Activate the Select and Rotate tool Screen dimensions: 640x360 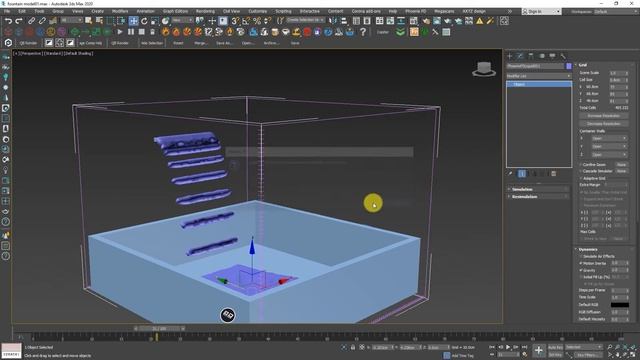(144, 21)
